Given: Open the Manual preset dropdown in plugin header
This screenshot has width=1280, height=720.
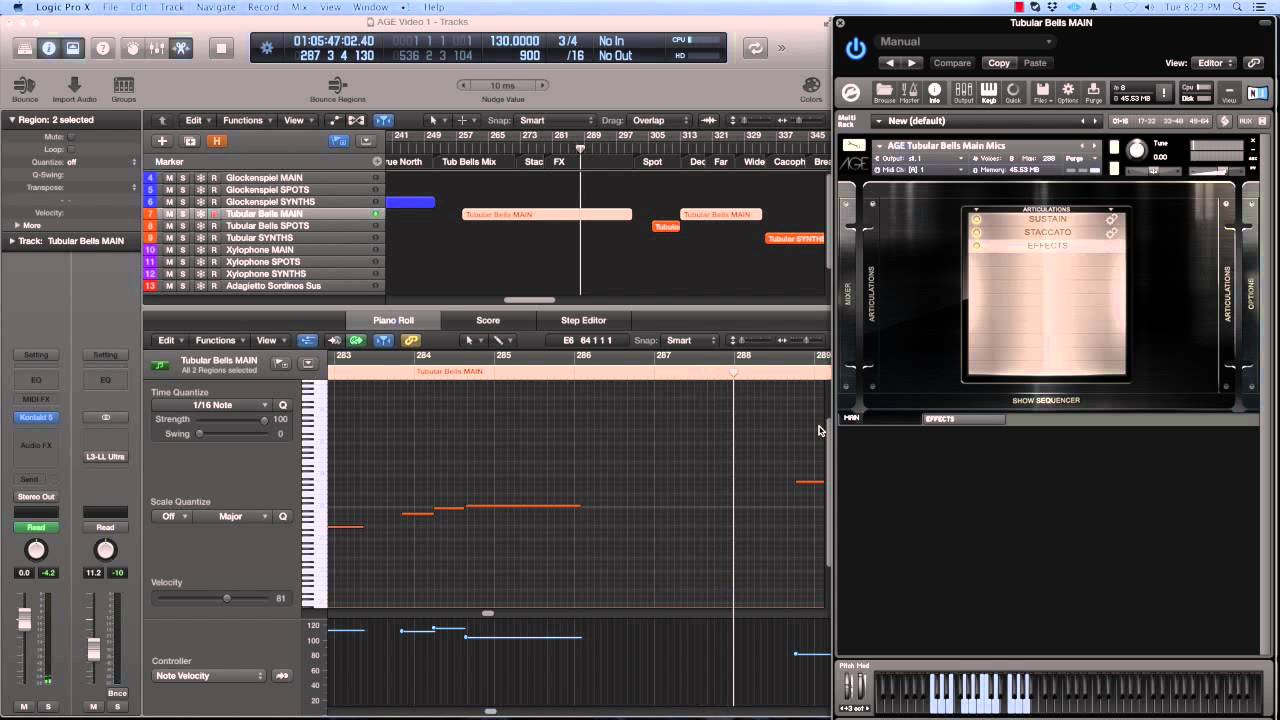Looking at the screenshot, I should pos(964,42).
